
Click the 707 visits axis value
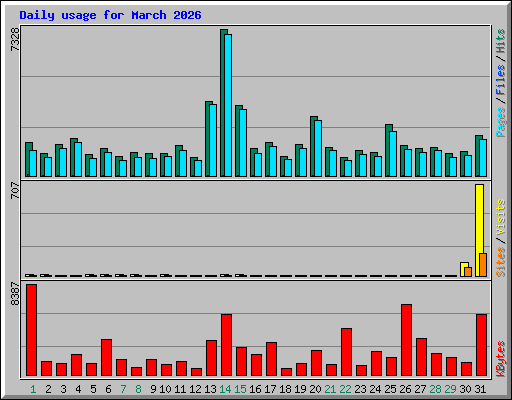coord(15,190)
